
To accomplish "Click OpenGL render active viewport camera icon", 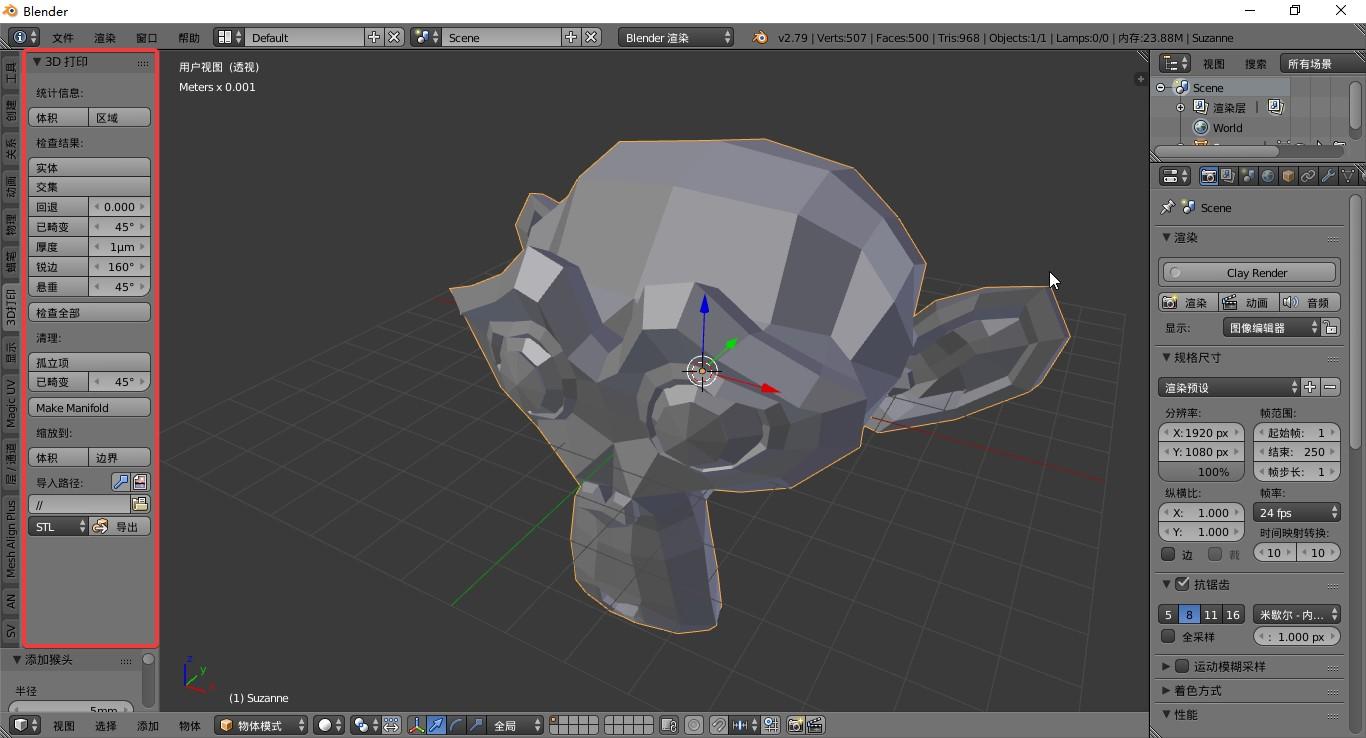I will [796, 725].
